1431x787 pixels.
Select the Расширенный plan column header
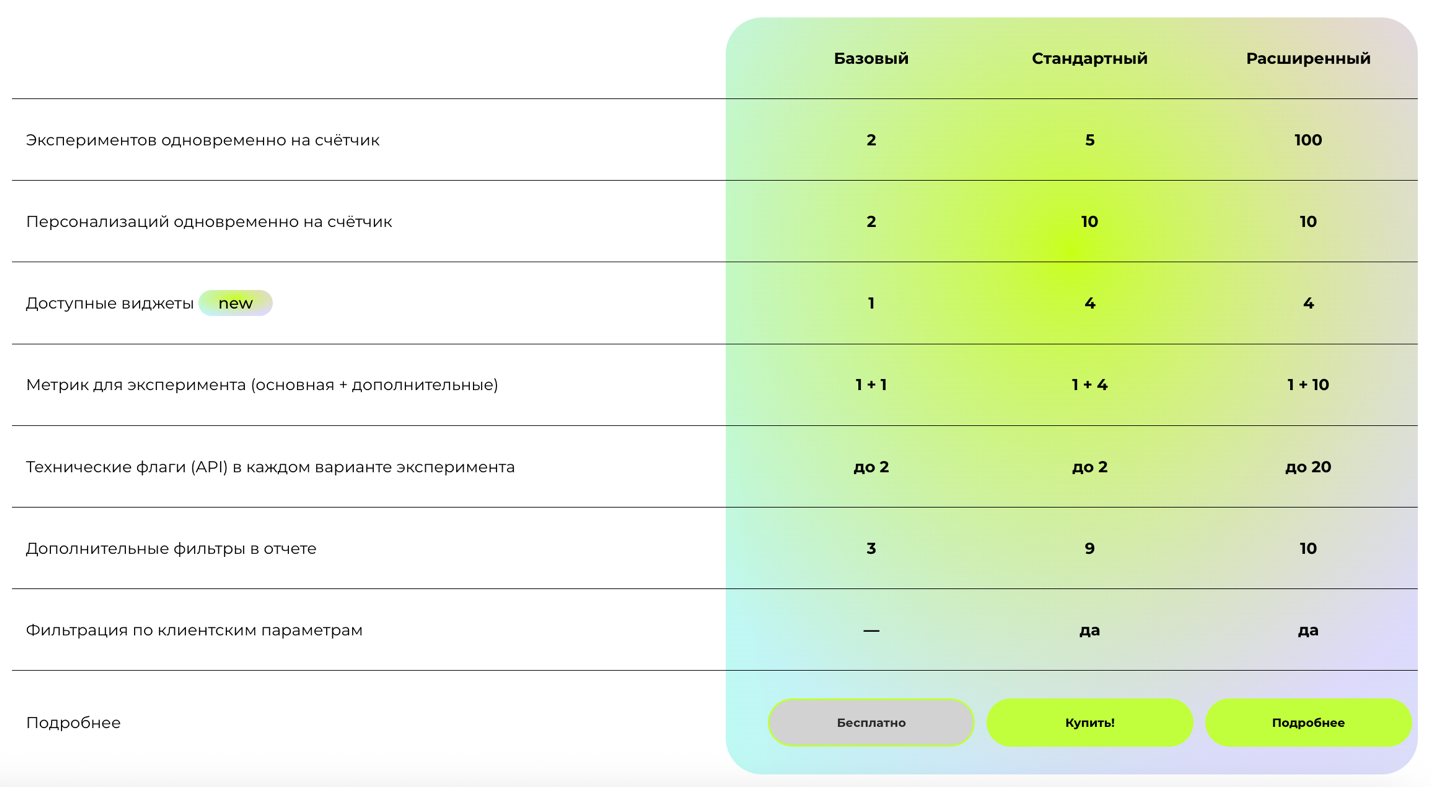tap(1307, 59)
